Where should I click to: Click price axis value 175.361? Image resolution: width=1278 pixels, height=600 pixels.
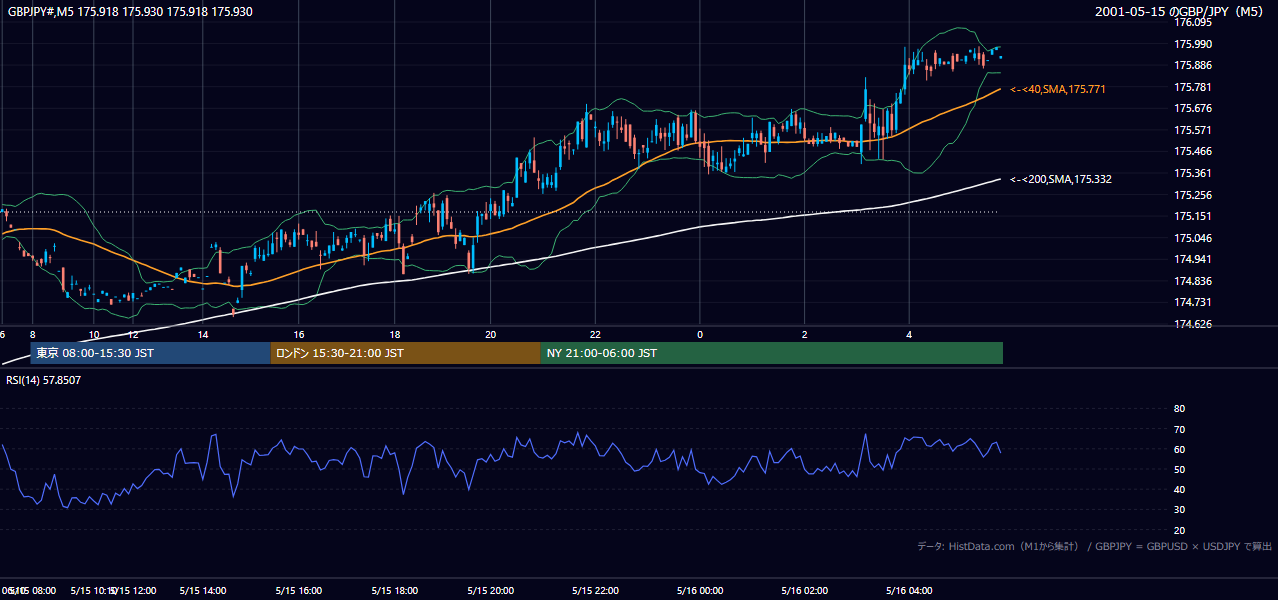click(x=1193, y=173)
